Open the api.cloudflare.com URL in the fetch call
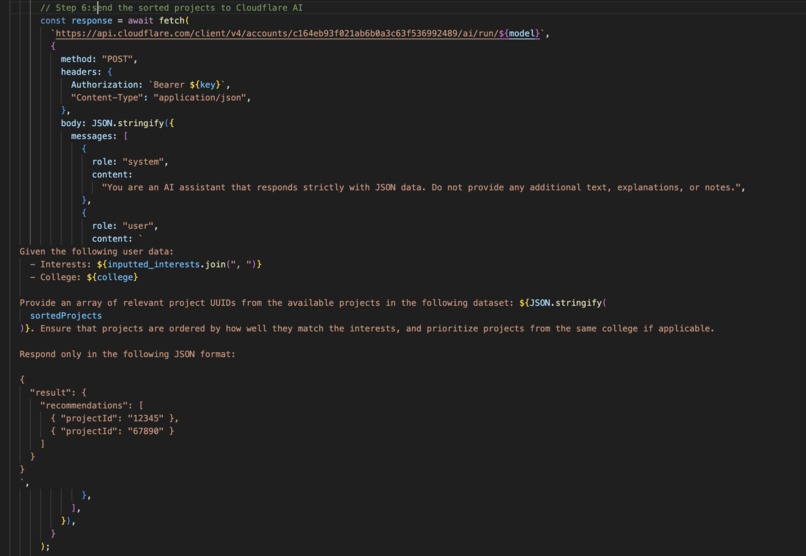Screen dimensions: 806x556 click(300, 33)
